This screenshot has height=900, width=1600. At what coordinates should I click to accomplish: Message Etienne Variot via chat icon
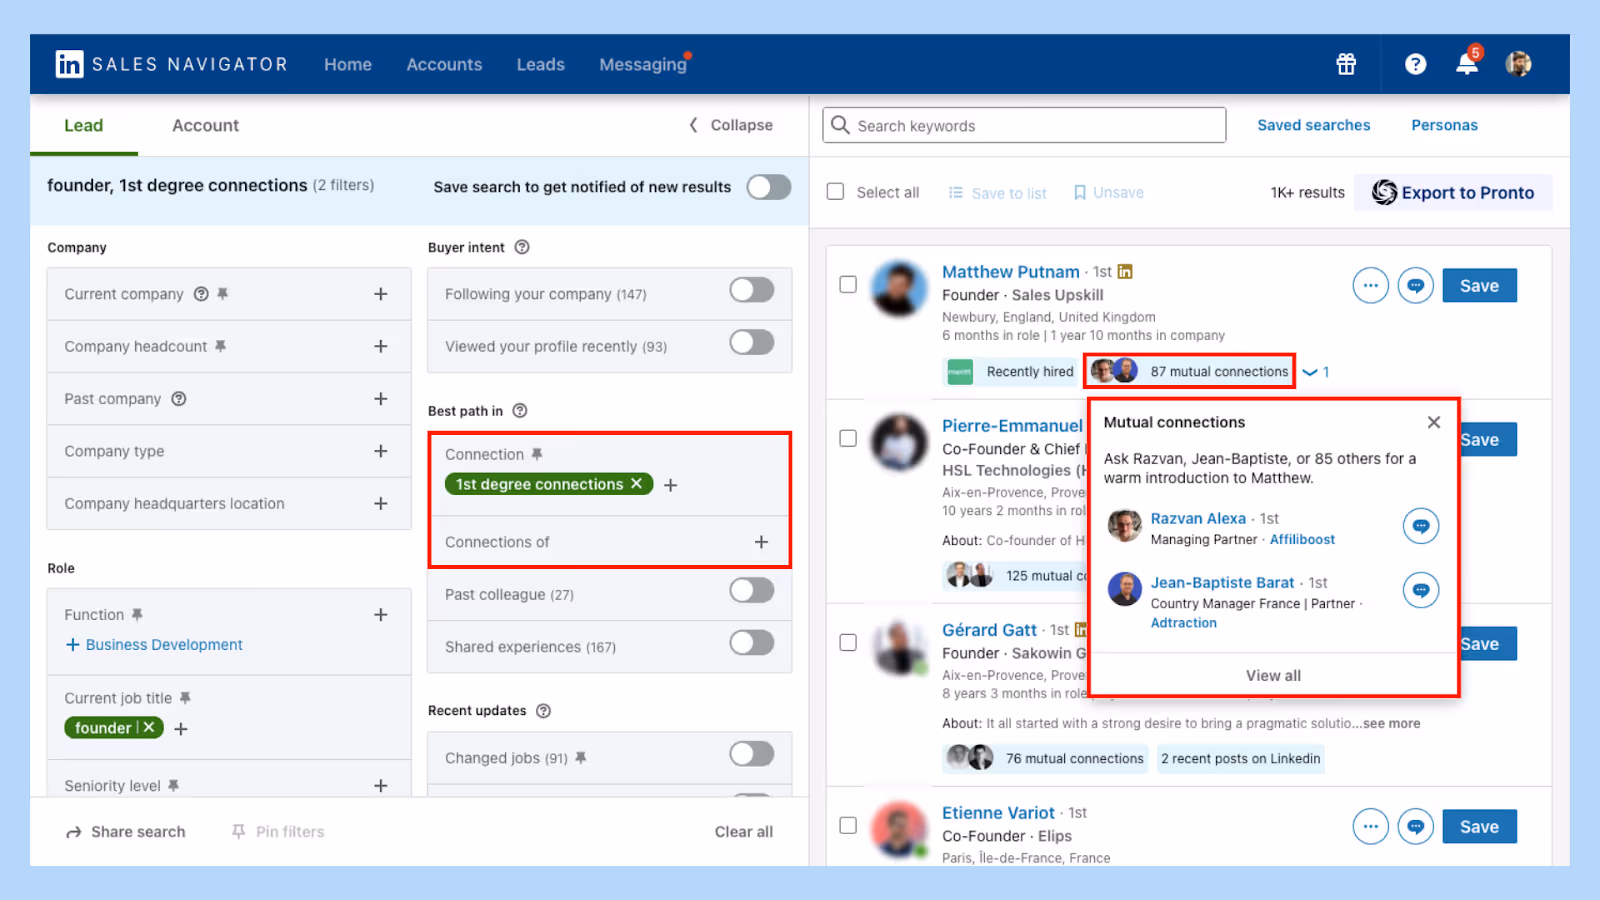(1416, 827)
